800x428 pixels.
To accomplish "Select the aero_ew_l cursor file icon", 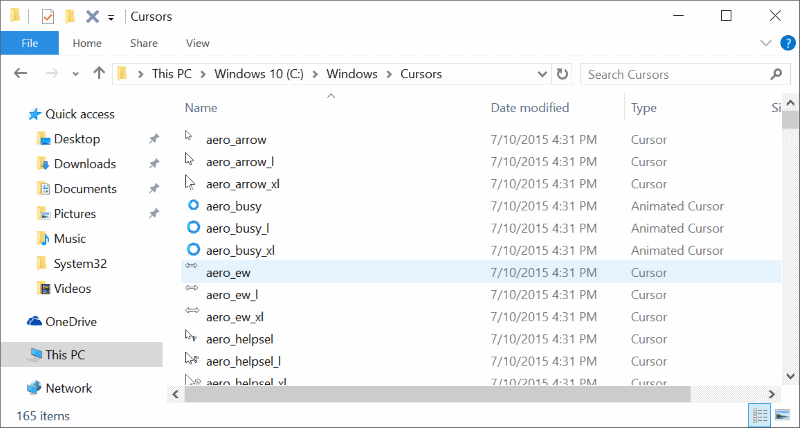I will pyautogui.click(x=191, y=288).
